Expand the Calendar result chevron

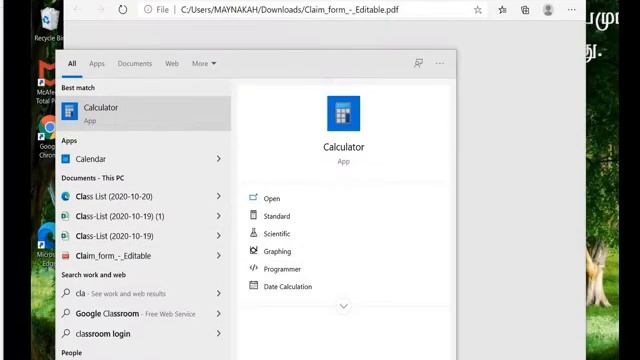point(219,159)
